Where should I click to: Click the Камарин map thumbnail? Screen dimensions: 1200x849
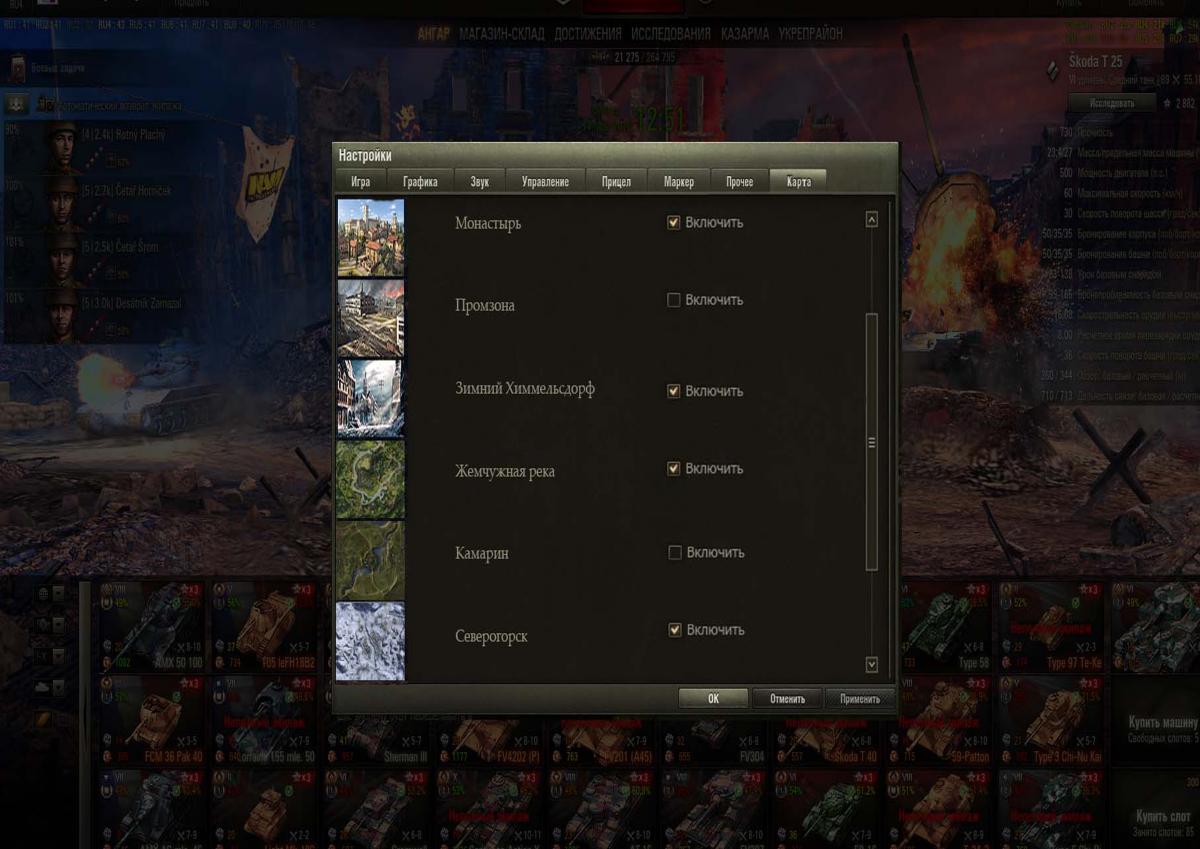[x=370, y=560]
